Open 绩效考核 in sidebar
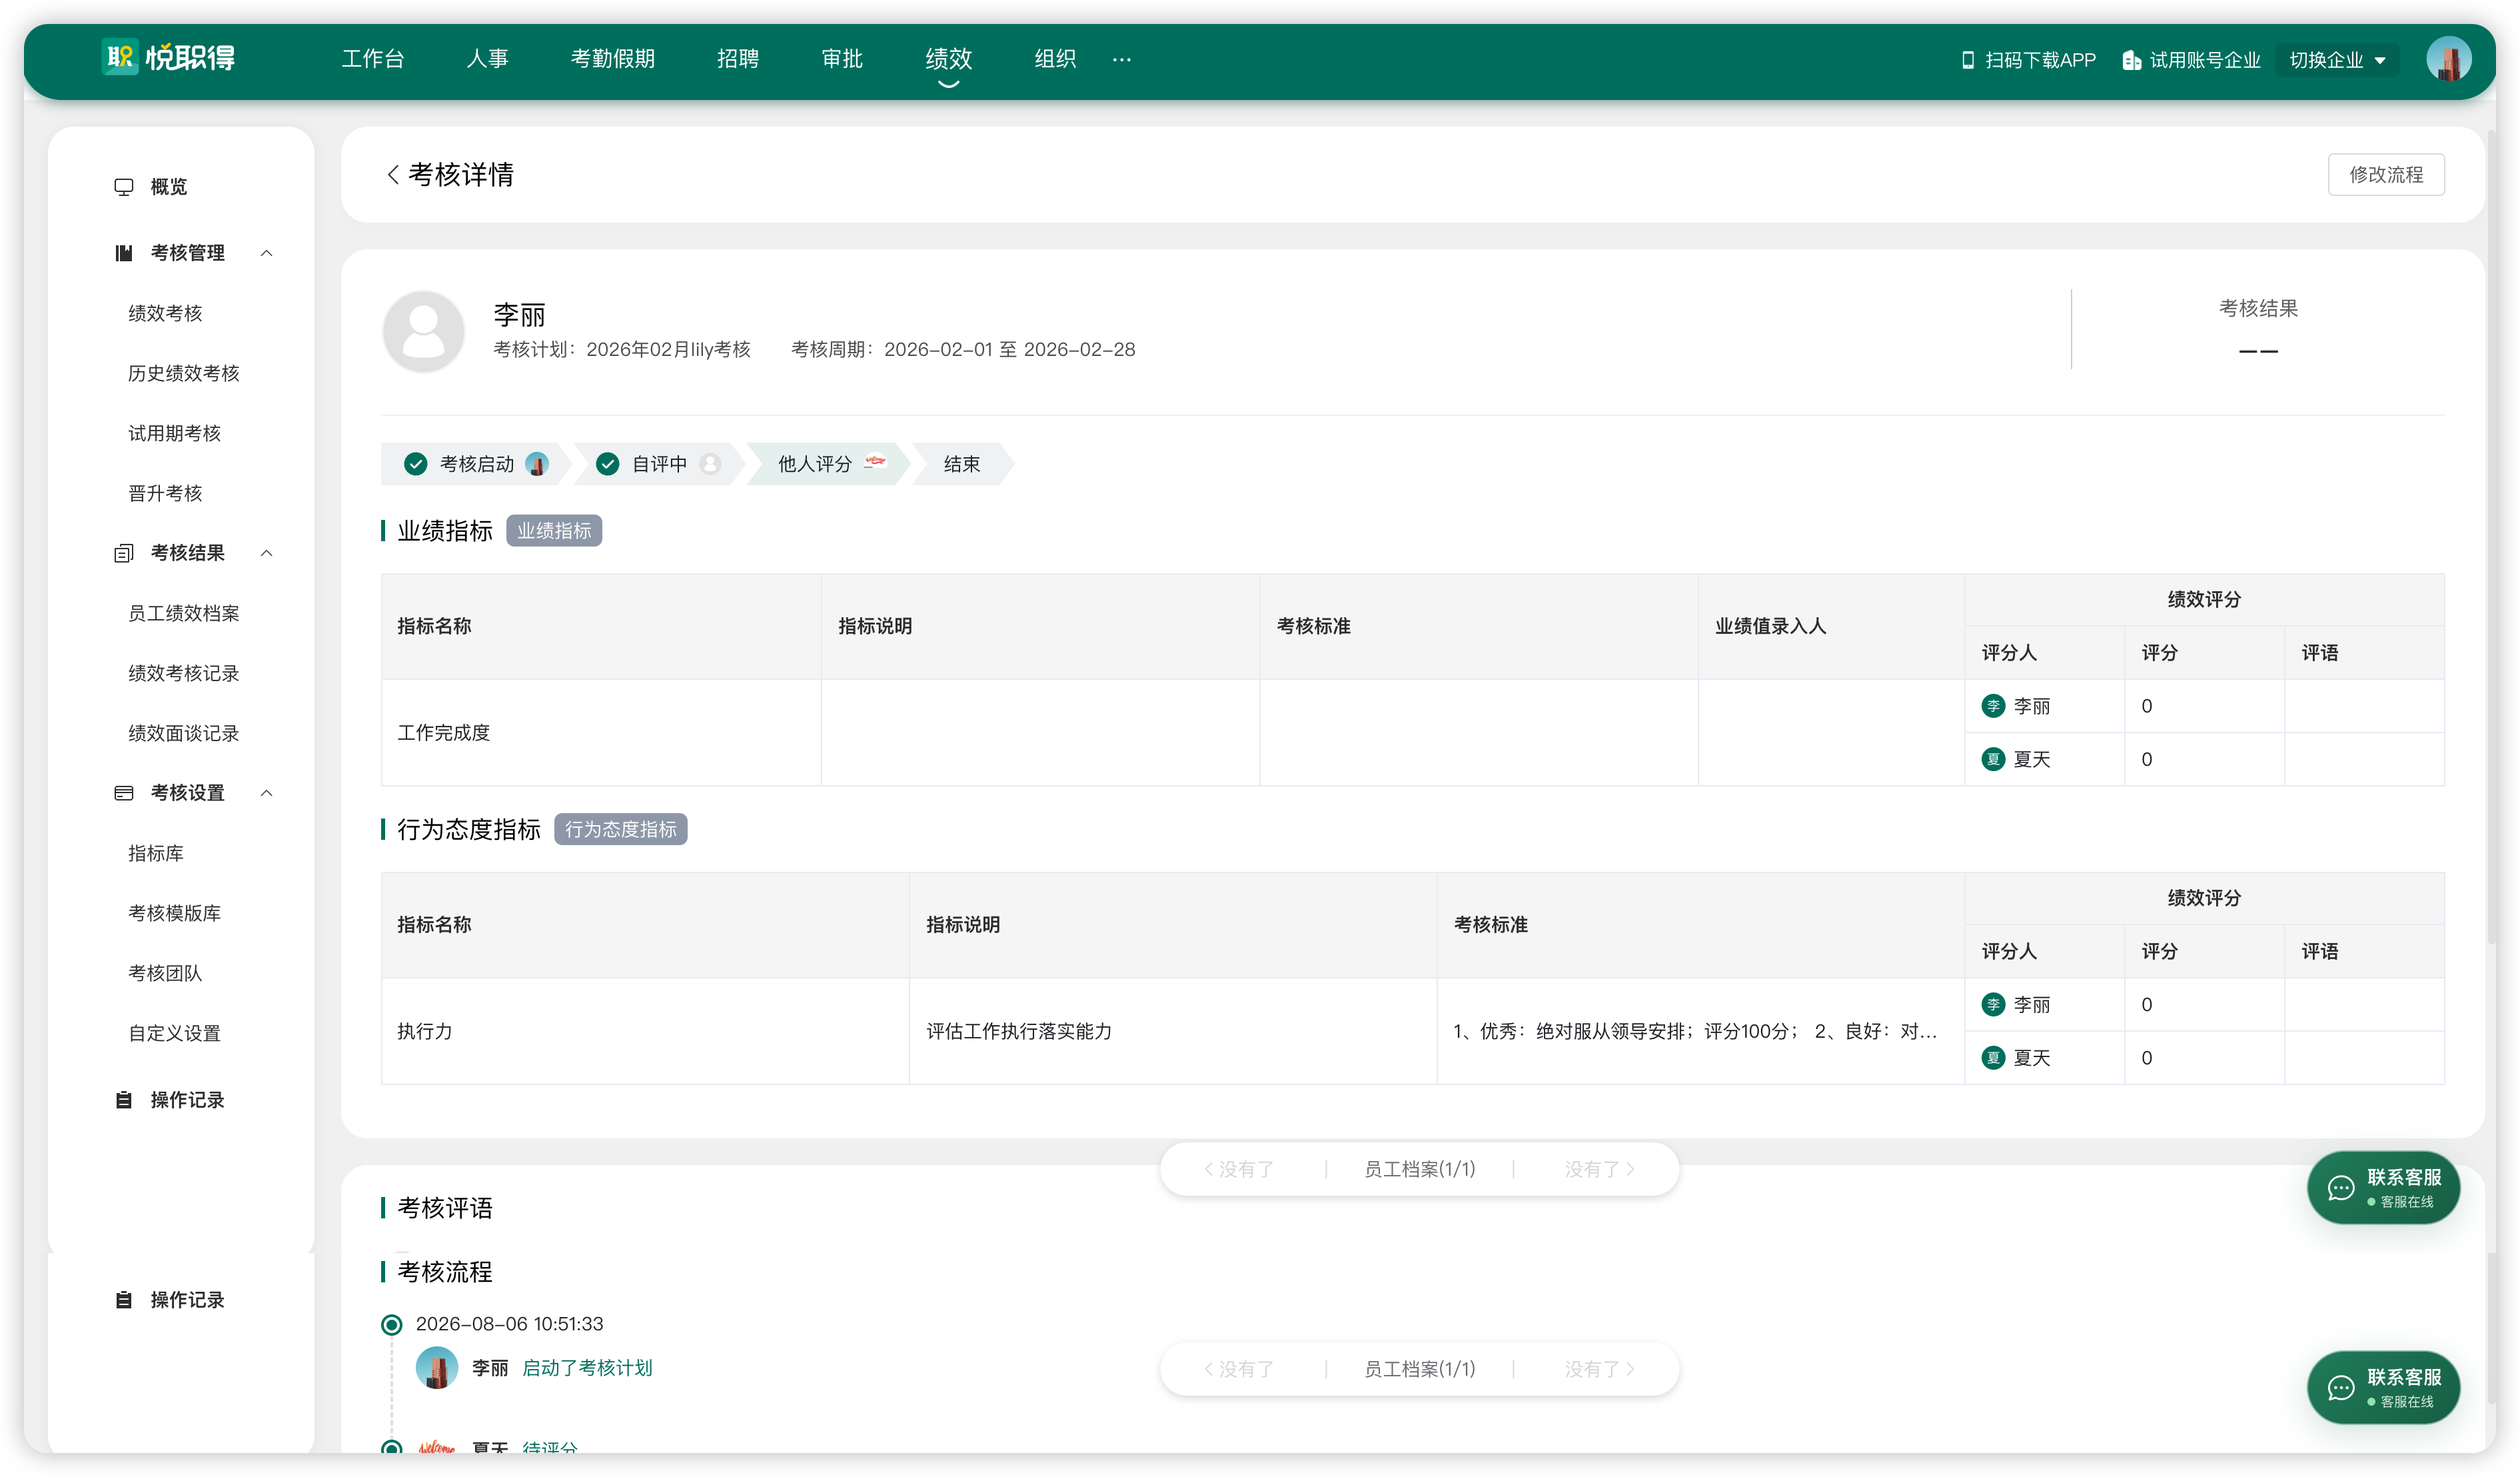The height and width of the screenshot is (1477, 2520). coord(165,313)
